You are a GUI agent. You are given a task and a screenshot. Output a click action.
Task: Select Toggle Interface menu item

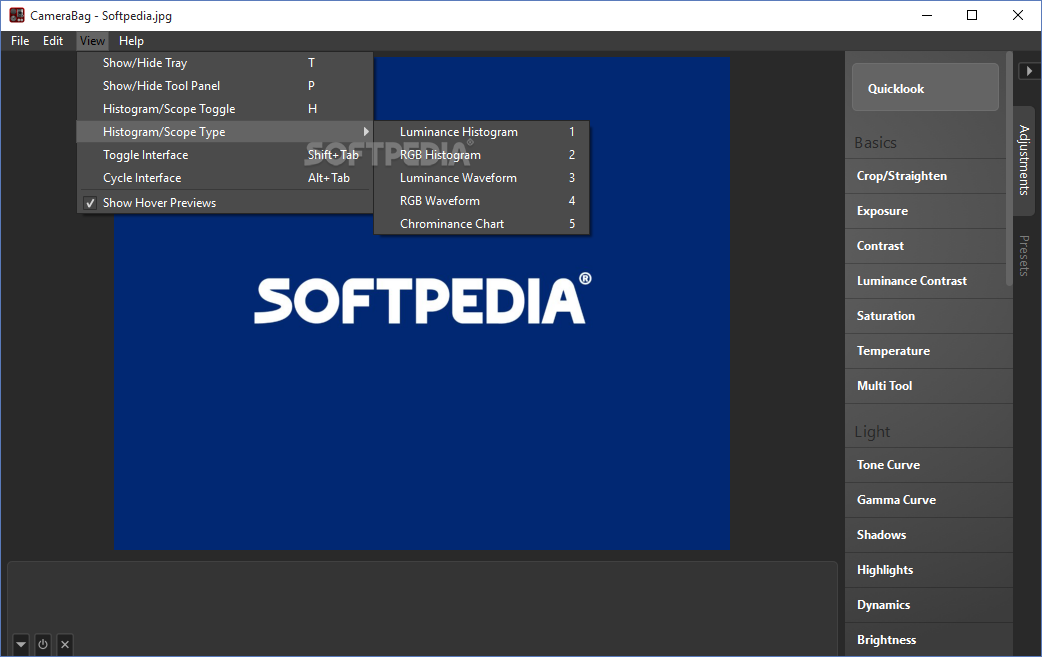225,155
